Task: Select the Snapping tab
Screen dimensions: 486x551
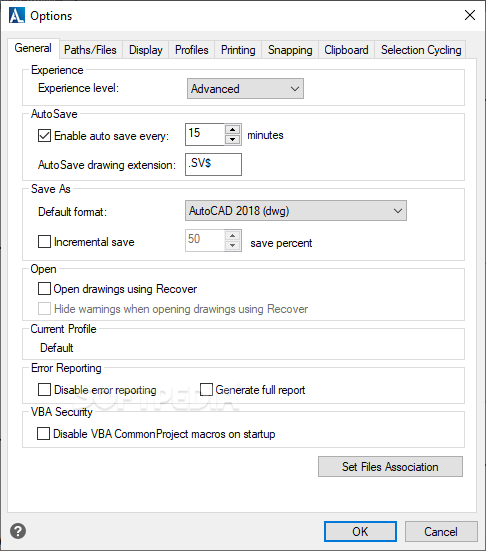Action: [x=290, y=50]
